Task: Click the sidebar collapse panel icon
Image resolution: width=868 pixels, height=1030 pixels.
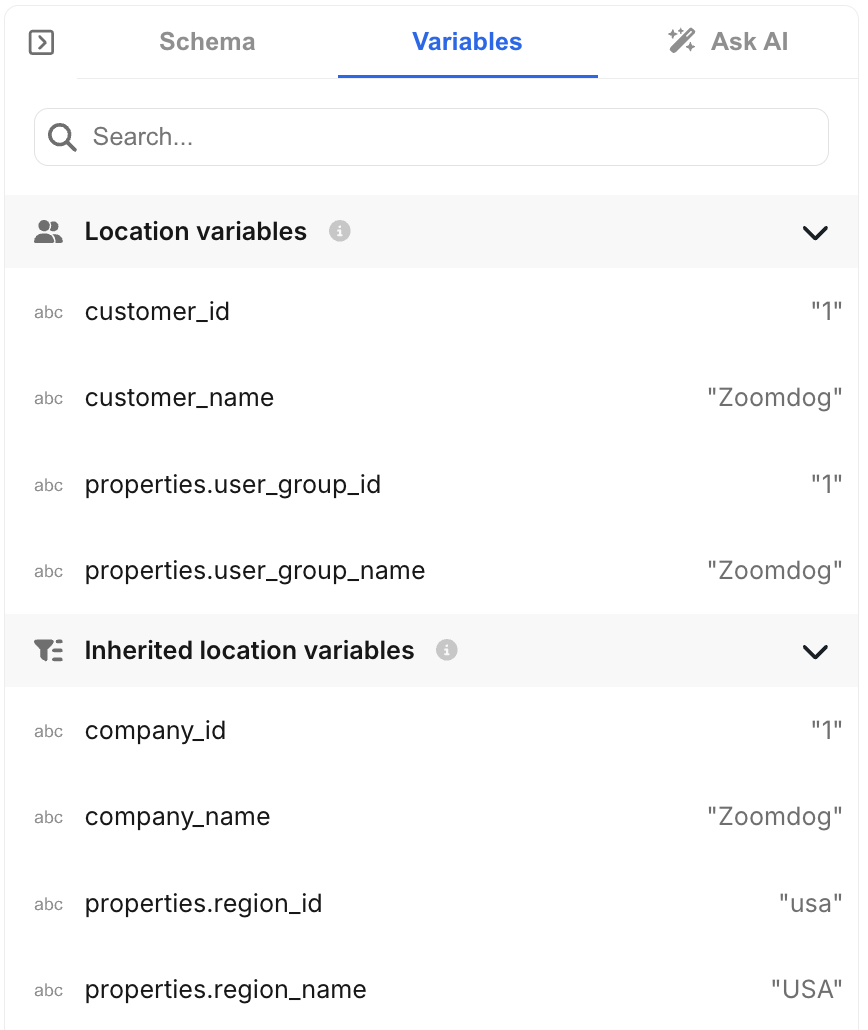Action: tap(41, 43)
